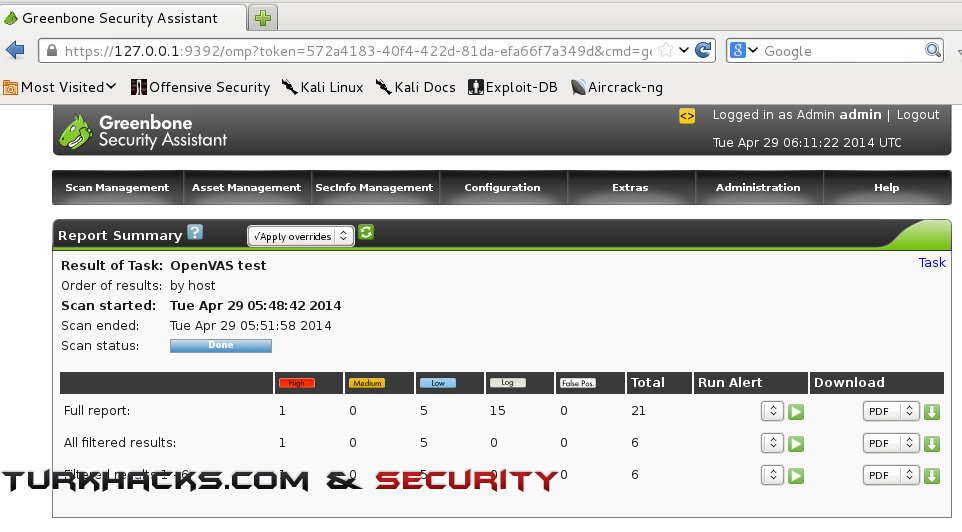The height and width of the screenshot is (532, 962).
Task: Download All filtered results report
Action: (x=932, y=444)
